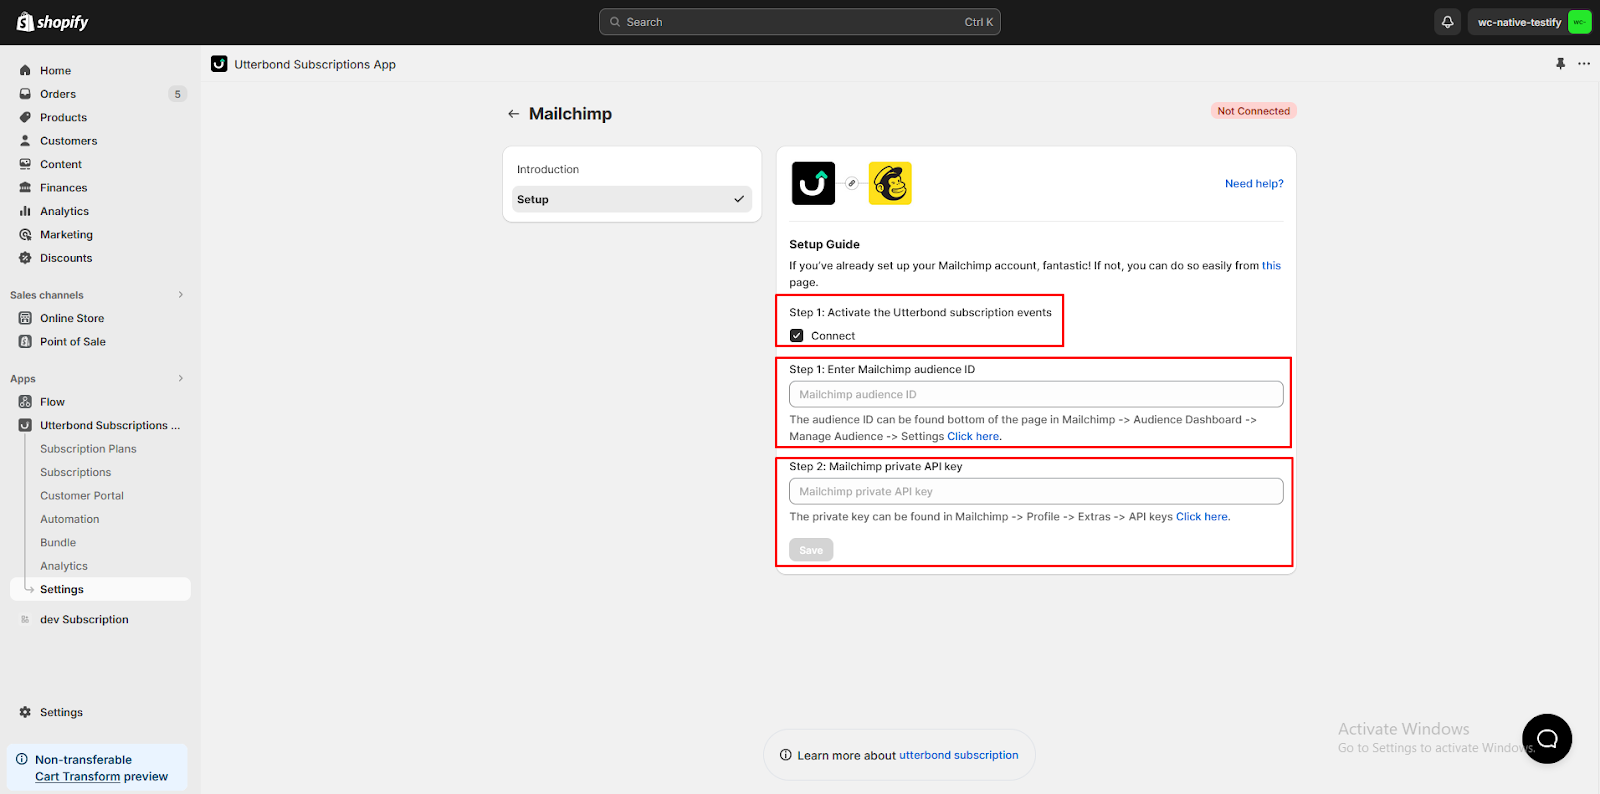Open Home in the sidebar
The height and width of the screenshot is (794, 1600).
click(55, 71)
